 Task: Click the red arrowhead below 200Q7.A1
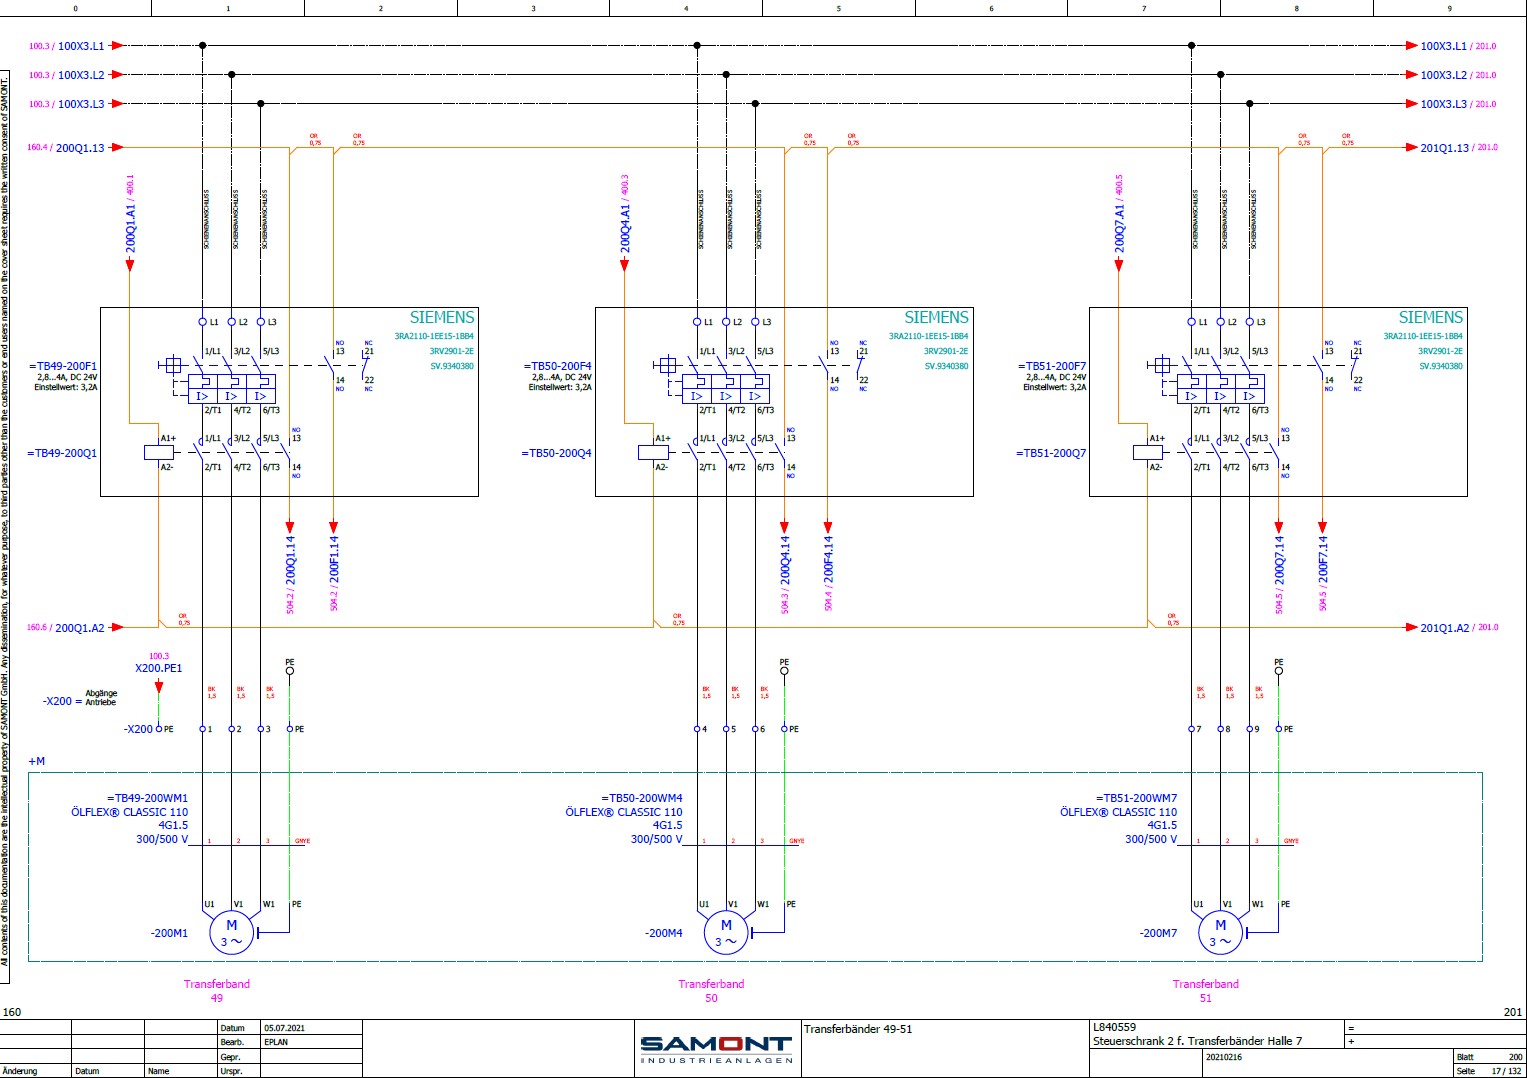pyautogui.click(x=1119, y=265)
